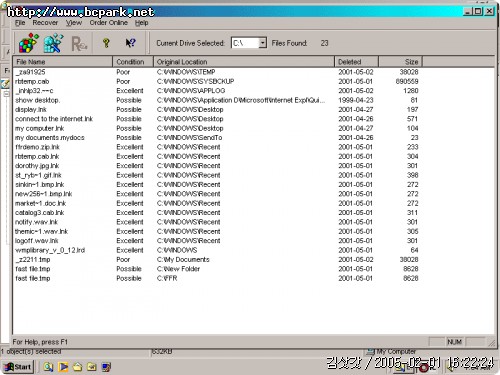The height and width of the screenshot is (375, 500).
Task: Open the Order Online menu
Action: tap(108, 23)
